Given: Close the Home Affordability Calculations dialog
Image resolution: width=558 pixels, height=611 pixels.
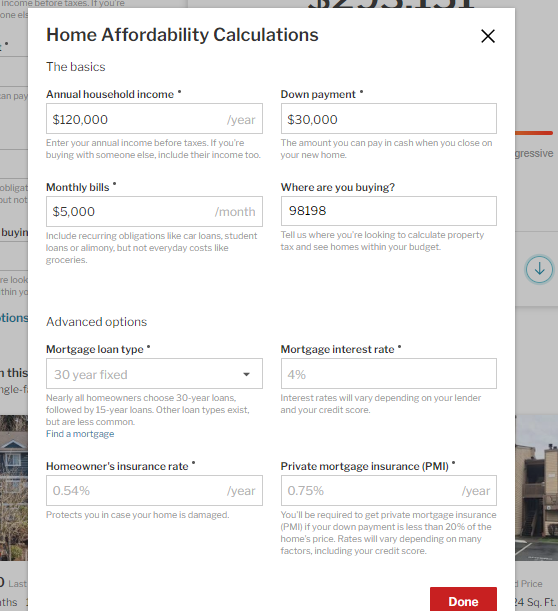Looking at the screenshot, I should coord(487,36).
